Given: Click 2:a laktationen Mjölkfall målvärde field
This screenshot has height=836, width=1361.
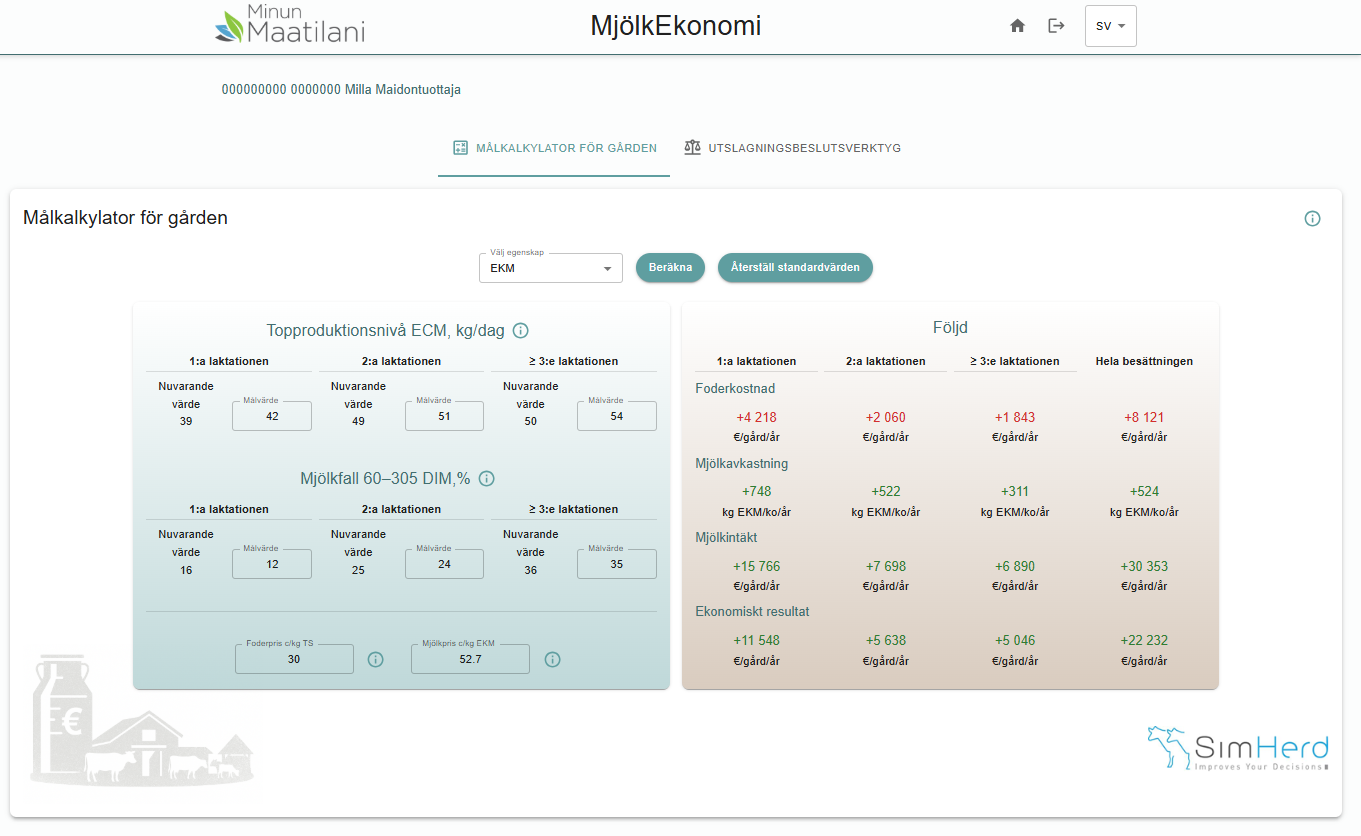Looking at the screenshot, I should point(444,564).
